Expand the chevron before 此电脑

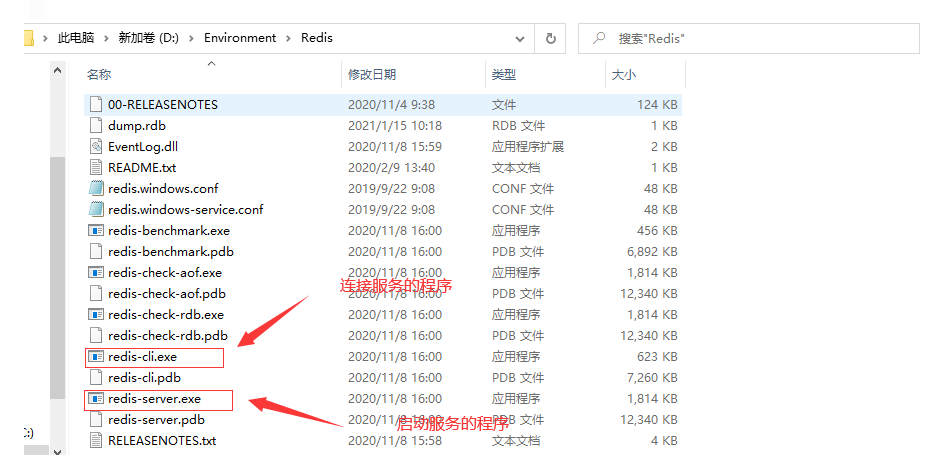point(45,38)
